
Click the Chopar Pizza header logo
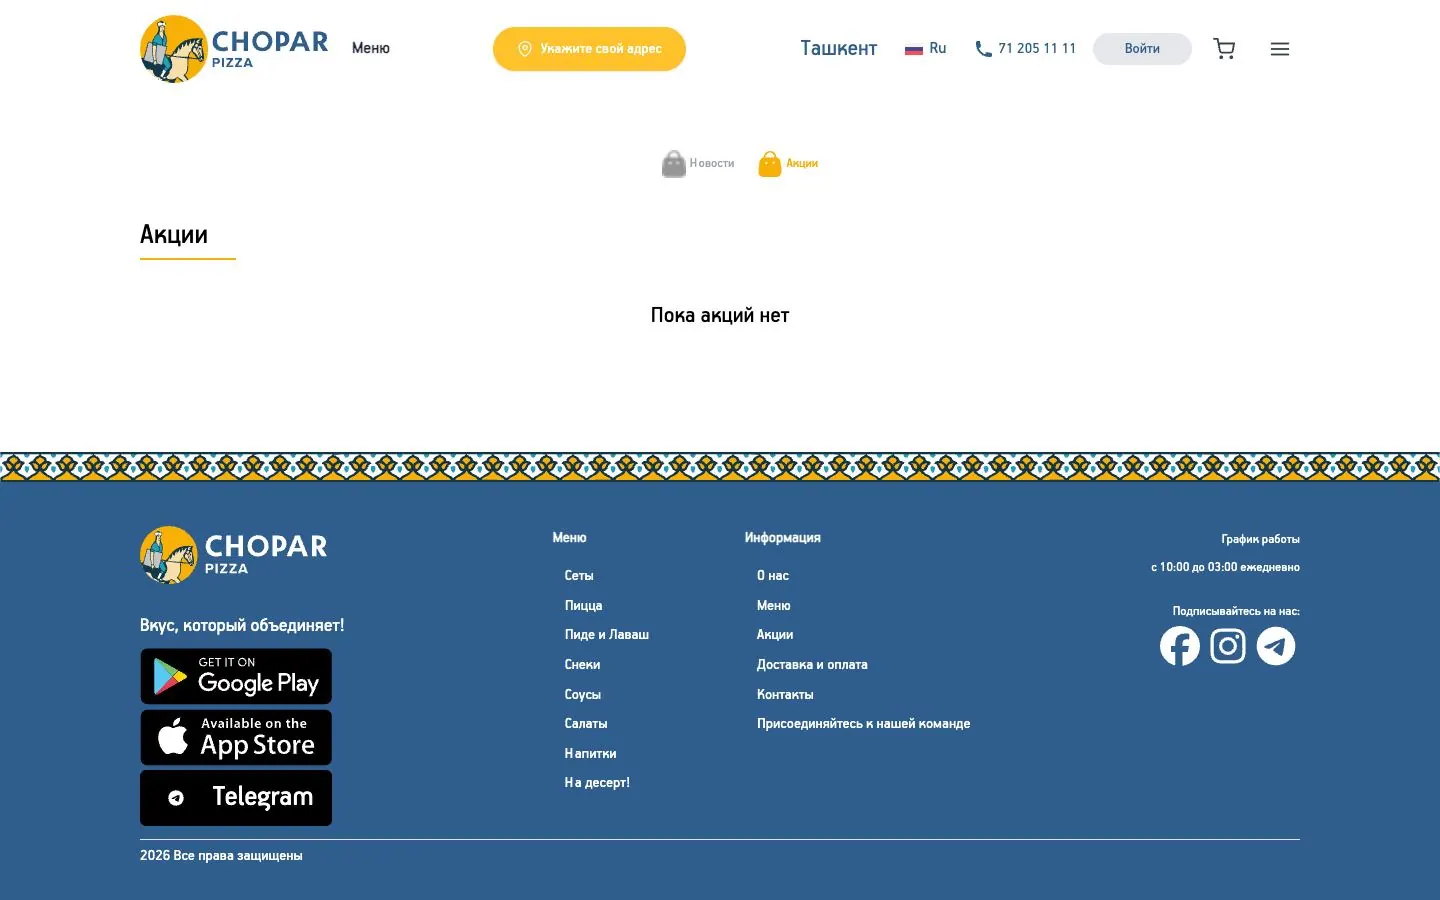pos(234,49)
